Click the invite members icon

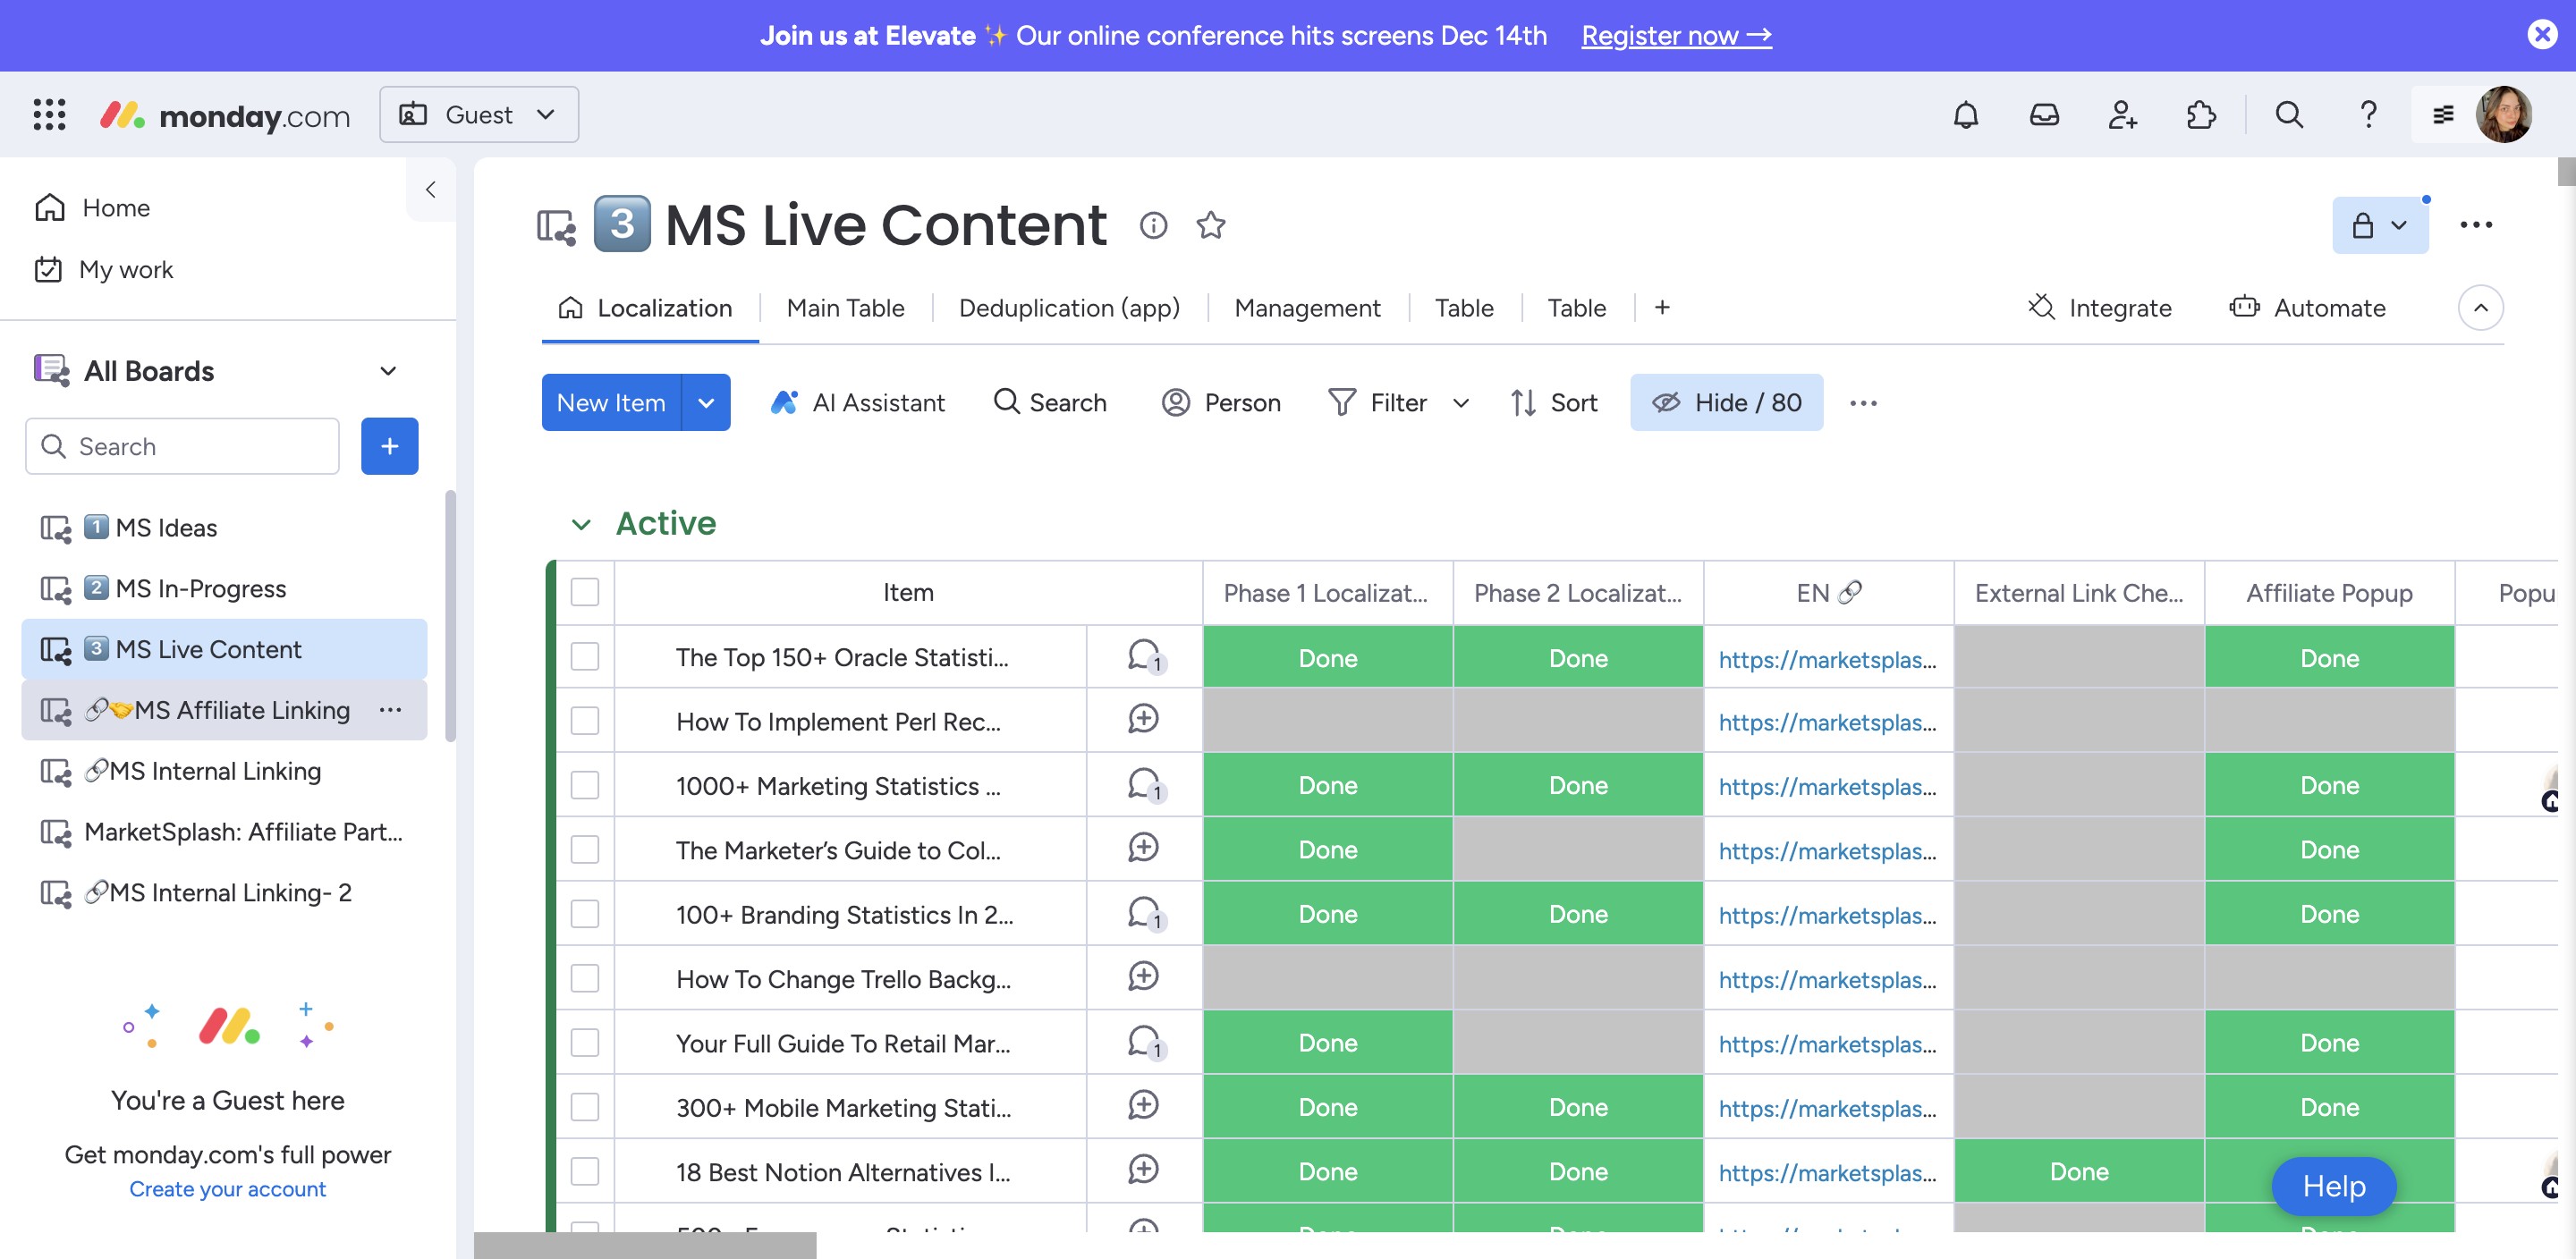coord(2122,115)
